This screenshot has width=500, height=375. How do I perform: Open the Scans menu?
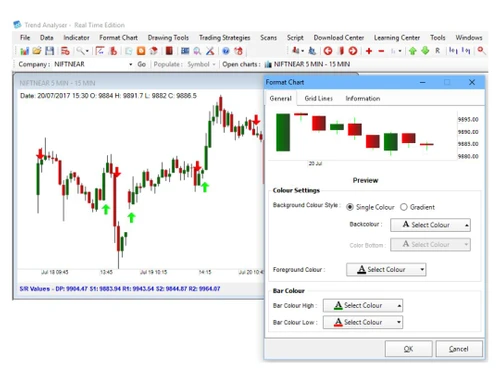[268, 38]
